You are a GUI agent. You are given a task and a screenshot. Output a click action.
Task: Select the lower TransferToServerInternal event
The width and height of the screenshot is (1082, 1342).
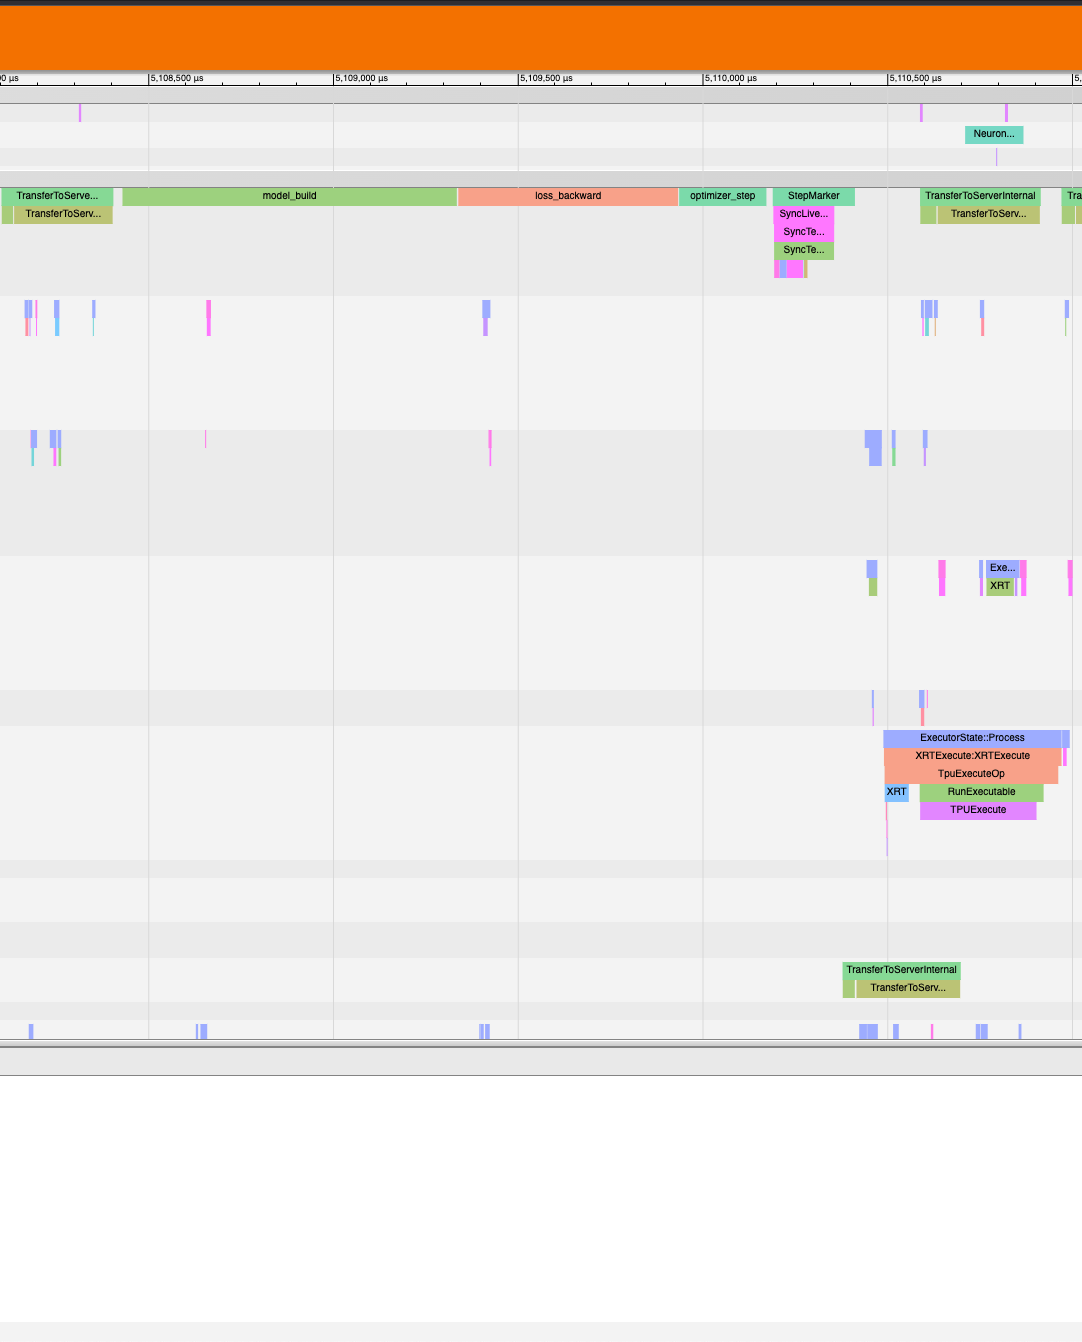pos(902,968)
